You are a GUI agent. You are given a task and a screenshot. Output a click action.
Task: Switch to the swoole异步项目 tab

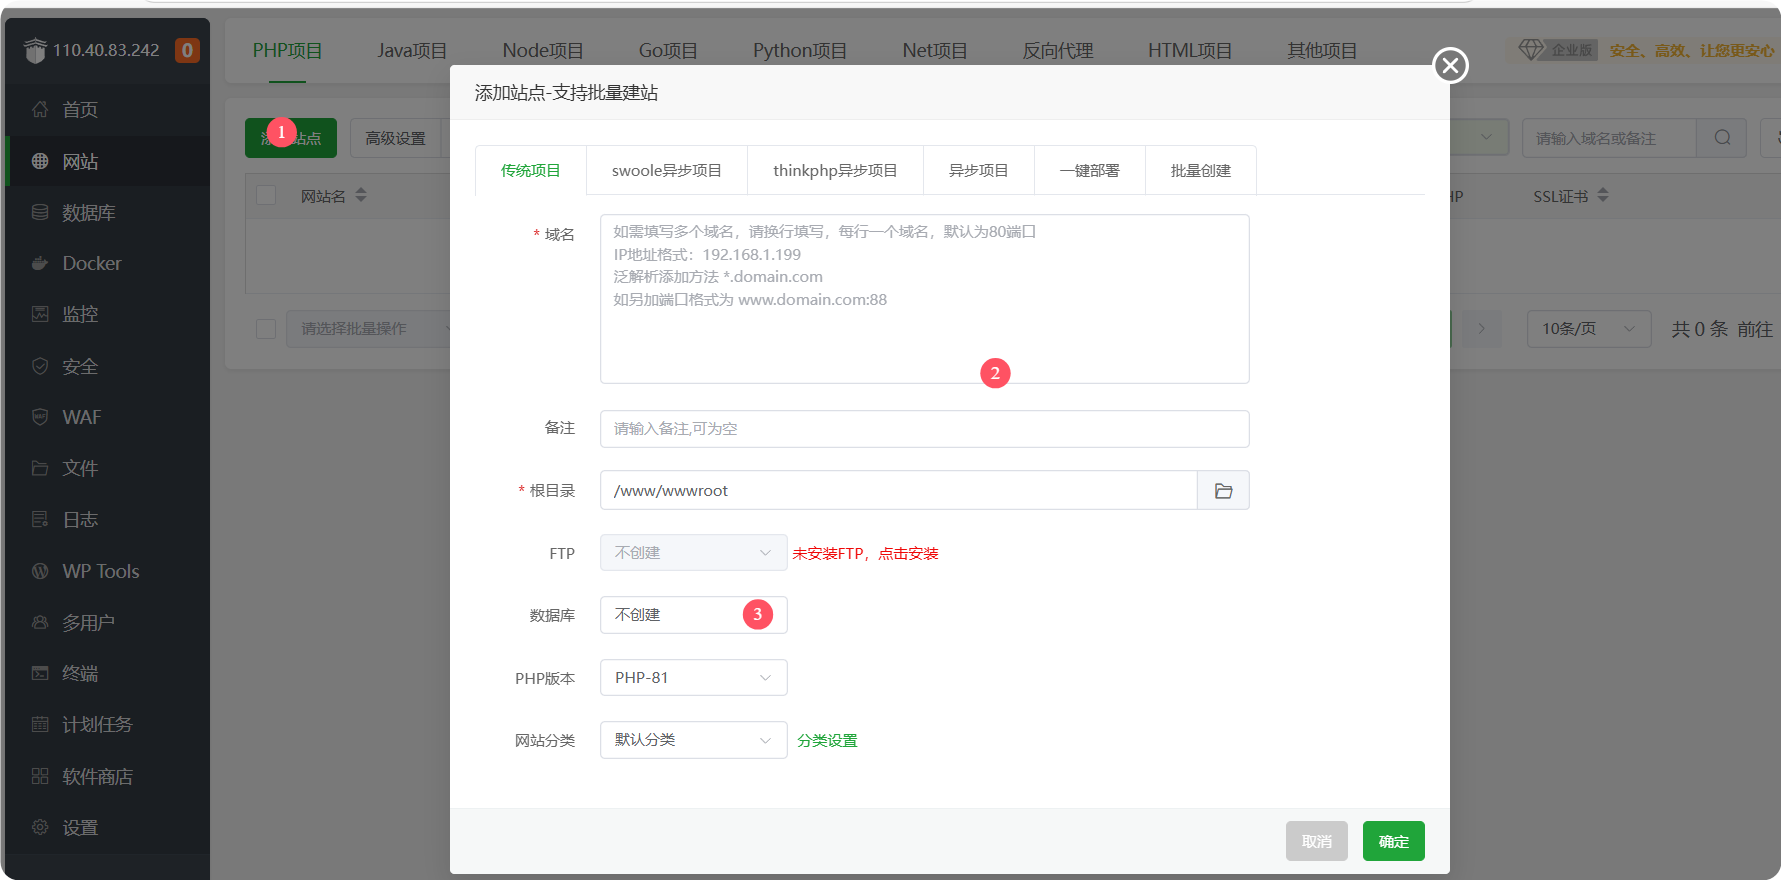tap(666, 171)
